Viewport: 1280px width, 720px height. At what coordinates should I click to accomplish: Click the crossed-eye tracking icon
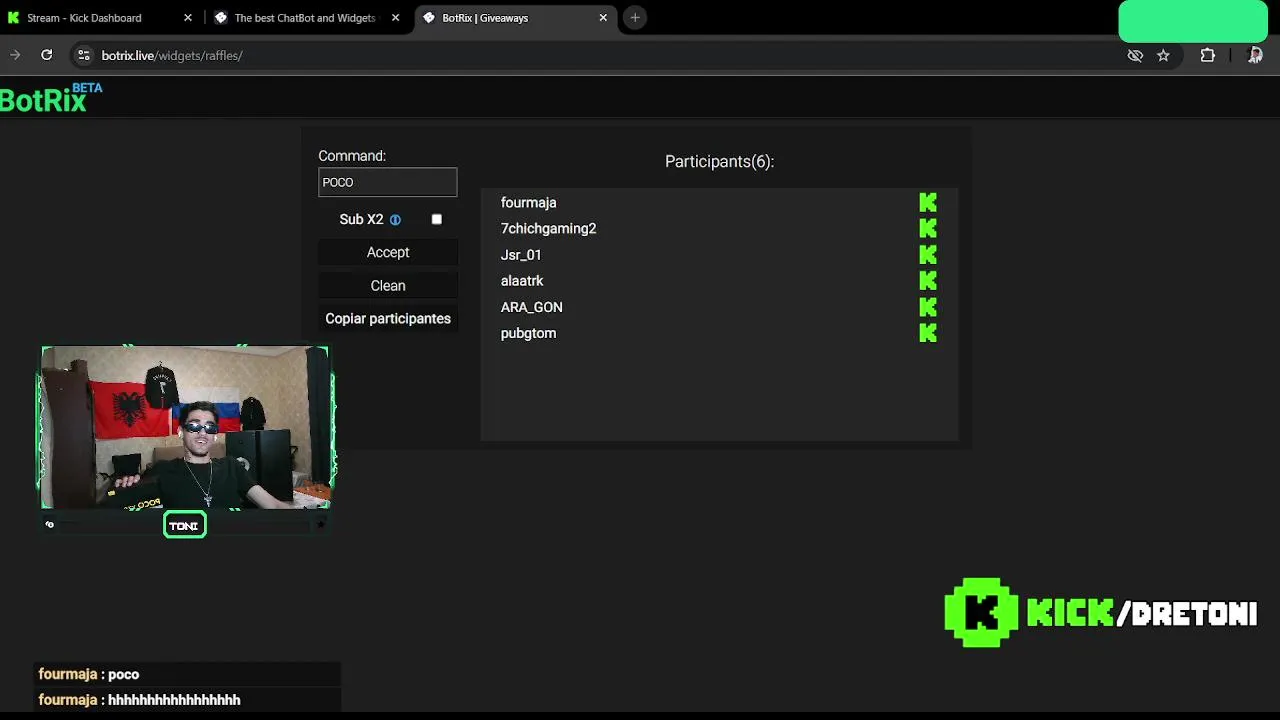click(x=1135, y=56)
